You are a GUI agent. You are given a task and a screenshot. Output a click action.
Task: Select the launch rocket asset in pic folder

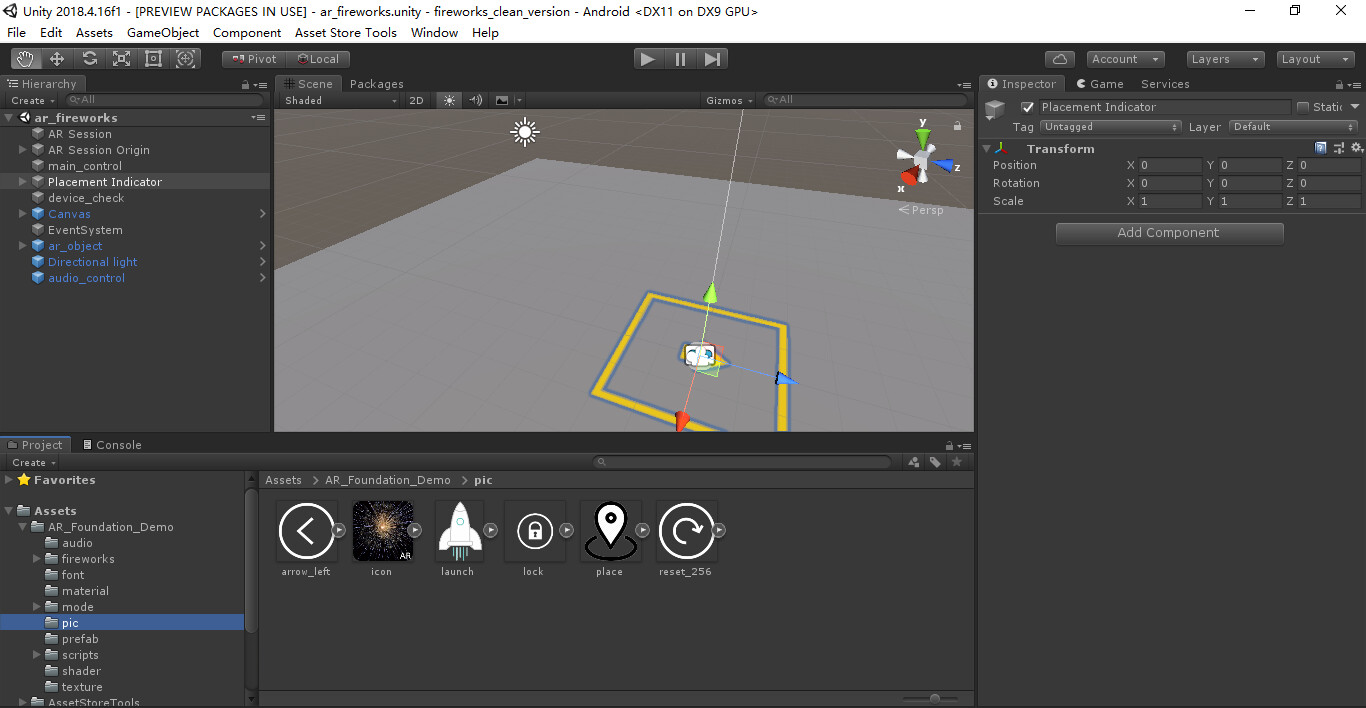coord(457,530)
